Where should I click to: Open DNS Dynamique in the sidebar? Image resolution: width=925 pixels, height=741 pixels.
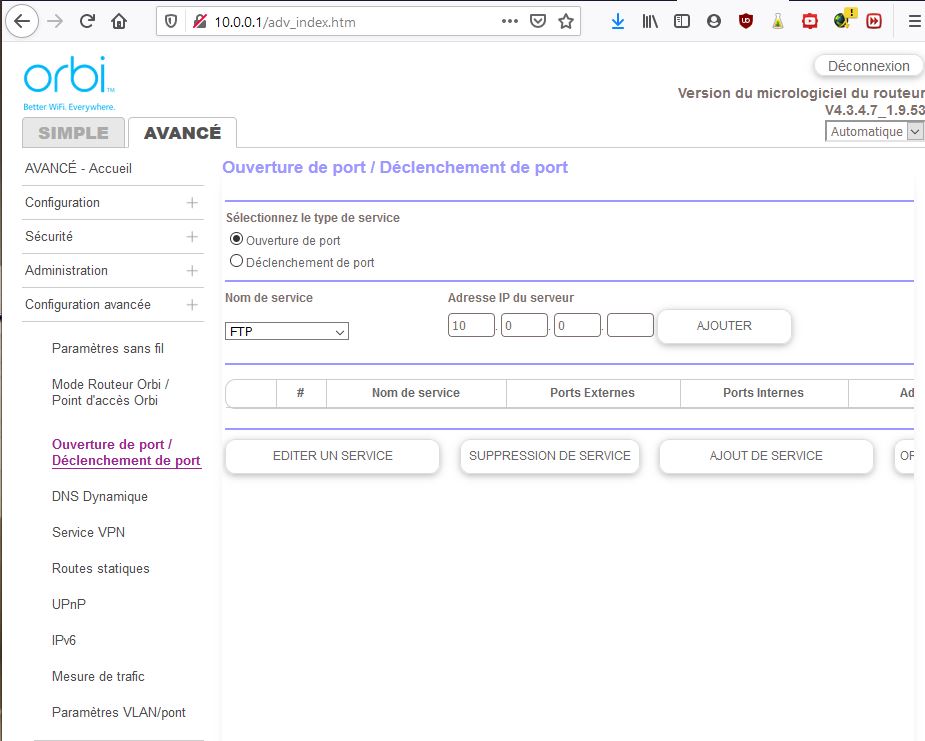[x=99, y=497]
